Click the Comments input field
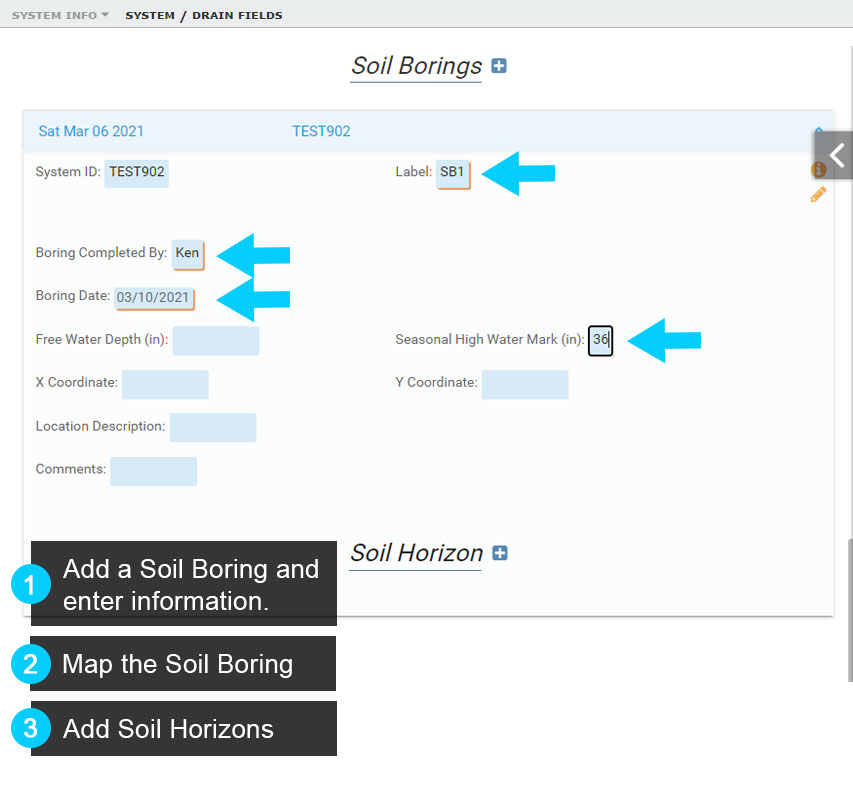The height and width of the screenshot is (801, 853). pos(153,471)
